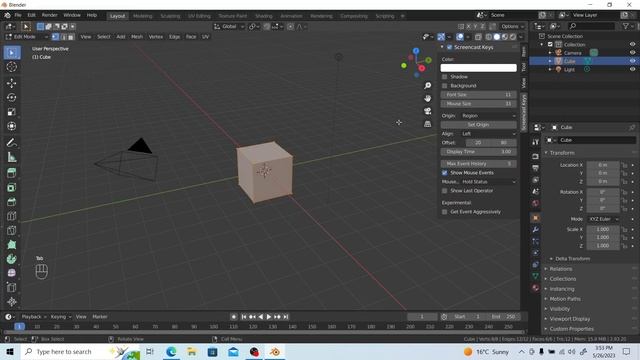The width and height of the screenshot is (640, 360).
Task: Expand the Delta Transform section
Action: pos(571,259)
